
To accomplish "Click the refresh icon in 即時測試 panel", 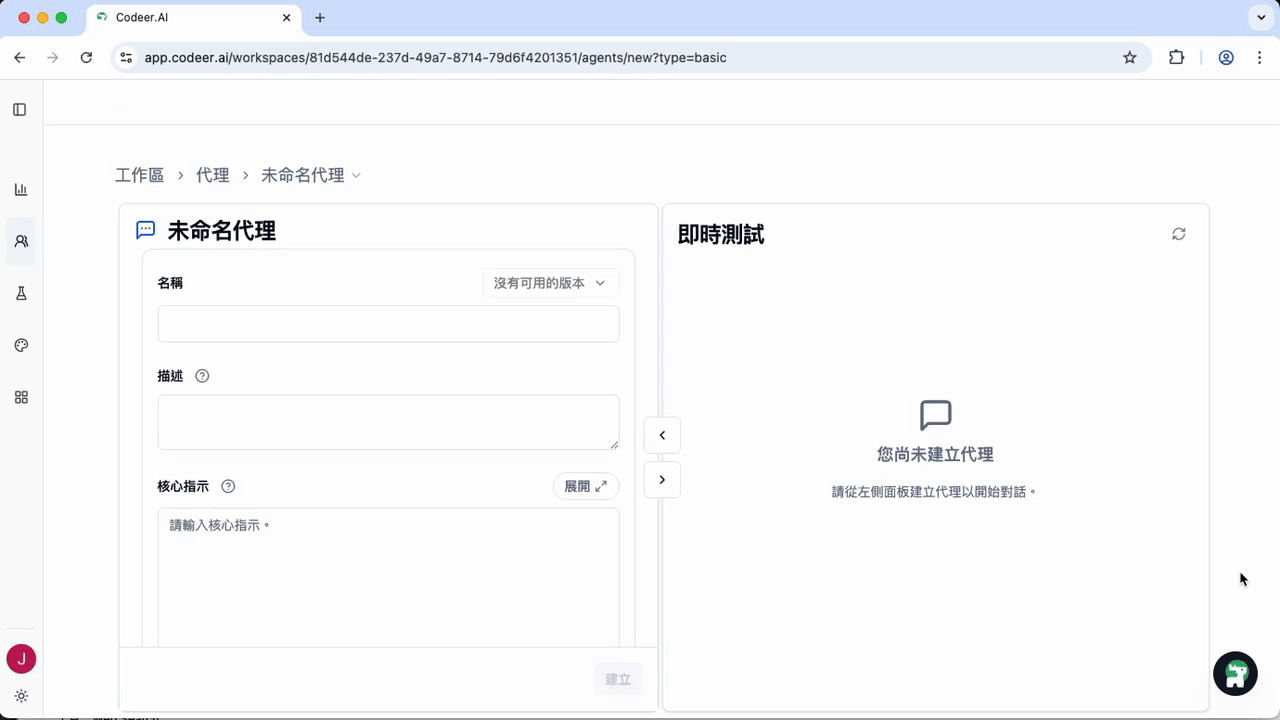I will pyautogui.click(x=1178, y=233).
